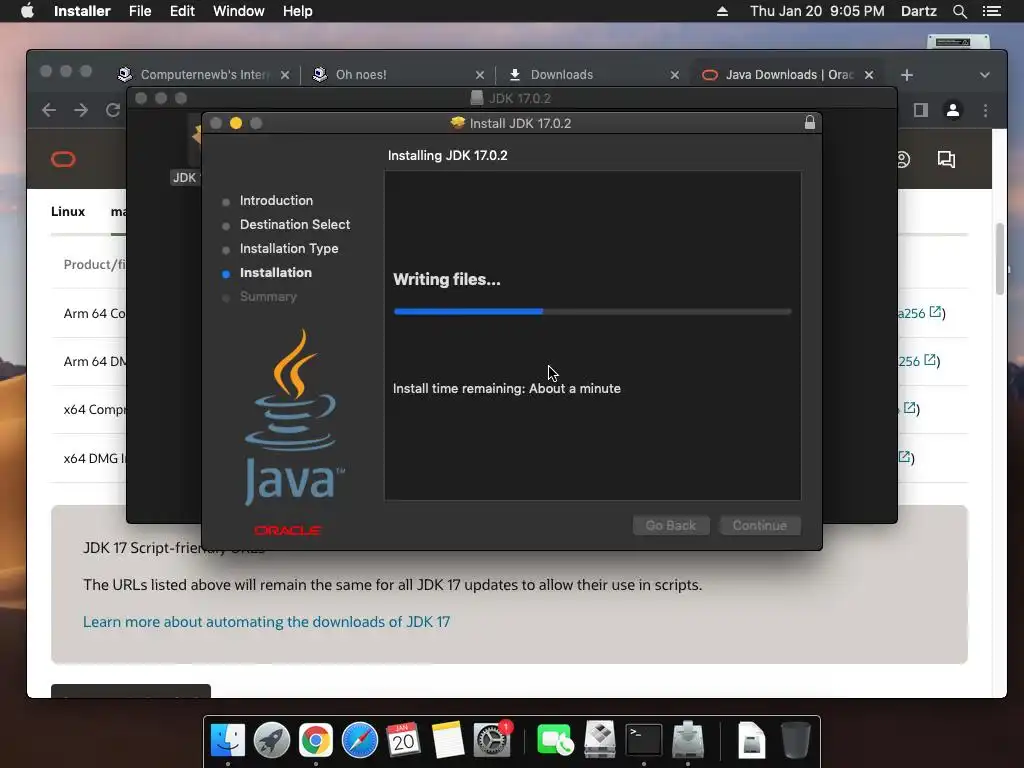Expand Chrome tab search chevron
This screenshot has height=768, width=1024.
(985, 75)
